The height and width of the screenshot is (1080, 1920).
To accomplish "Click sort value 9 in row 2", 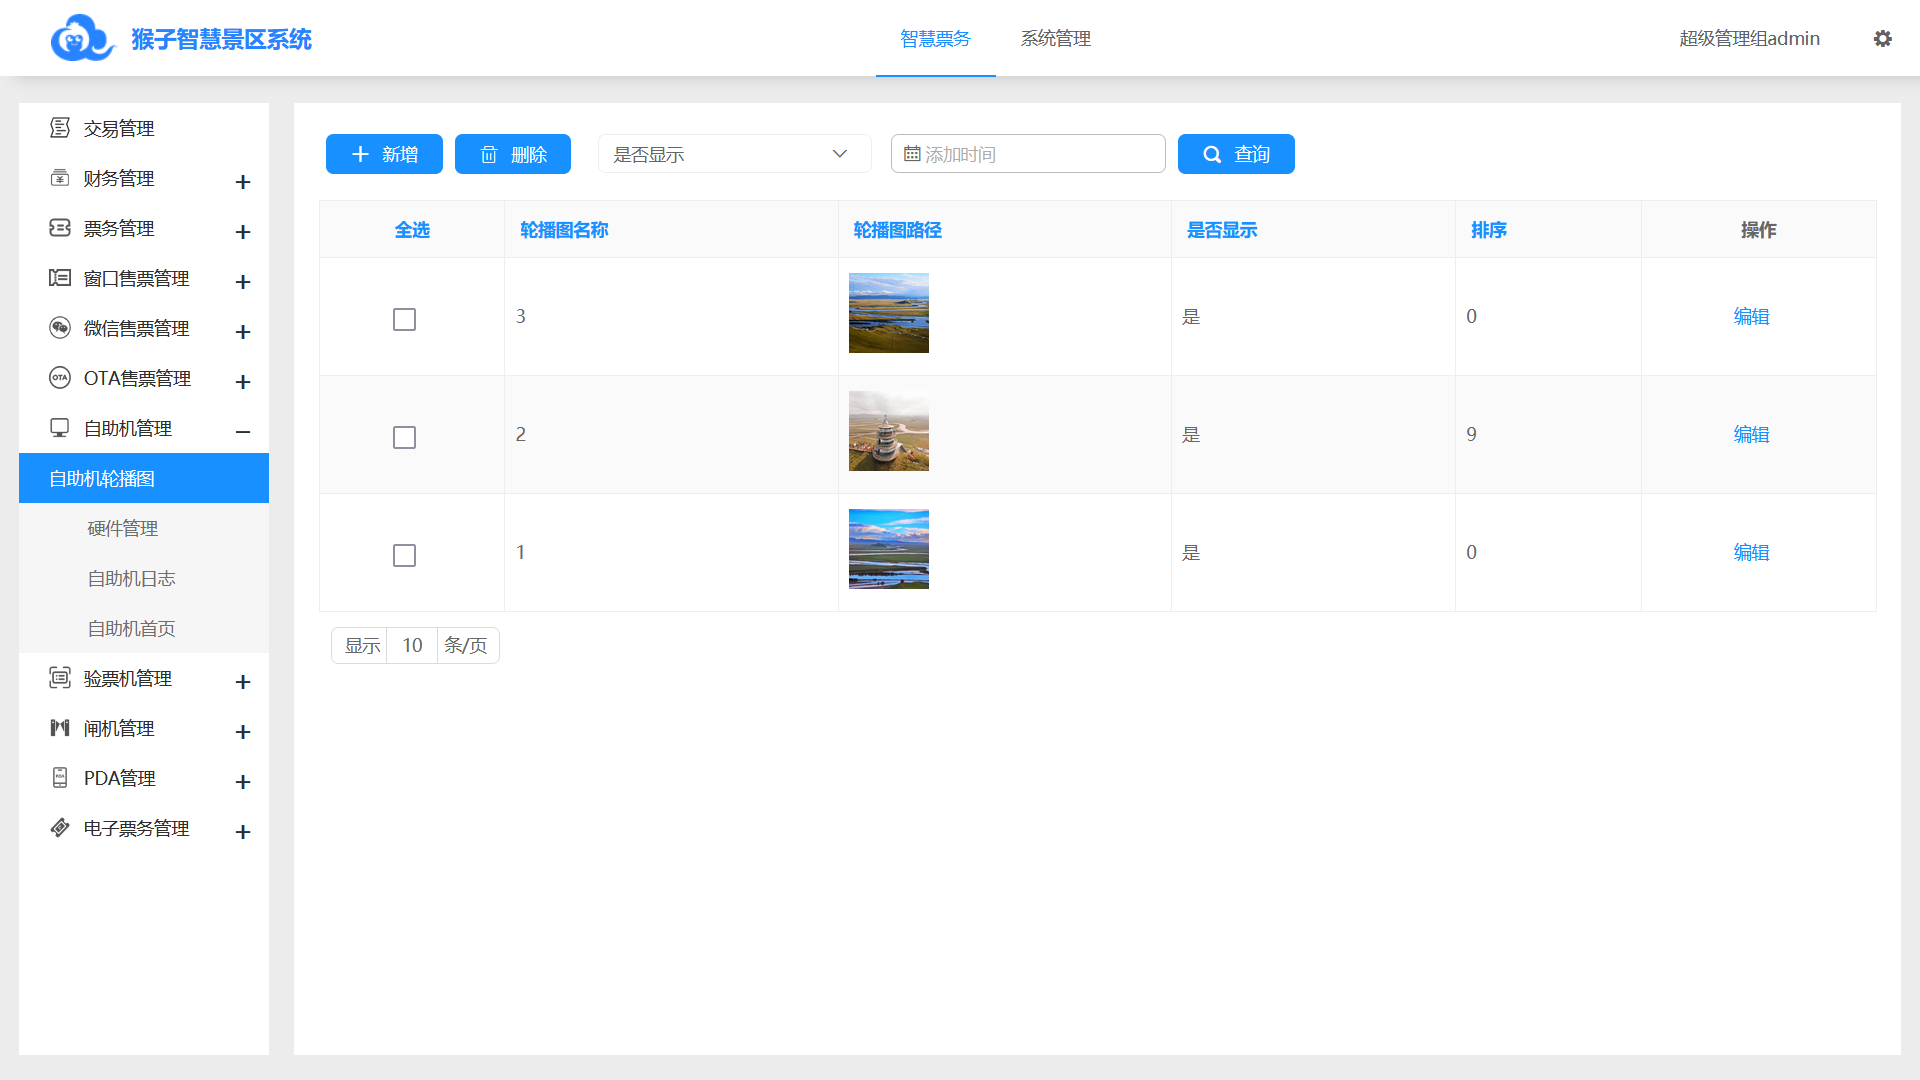I will (x=1471, y=434).
